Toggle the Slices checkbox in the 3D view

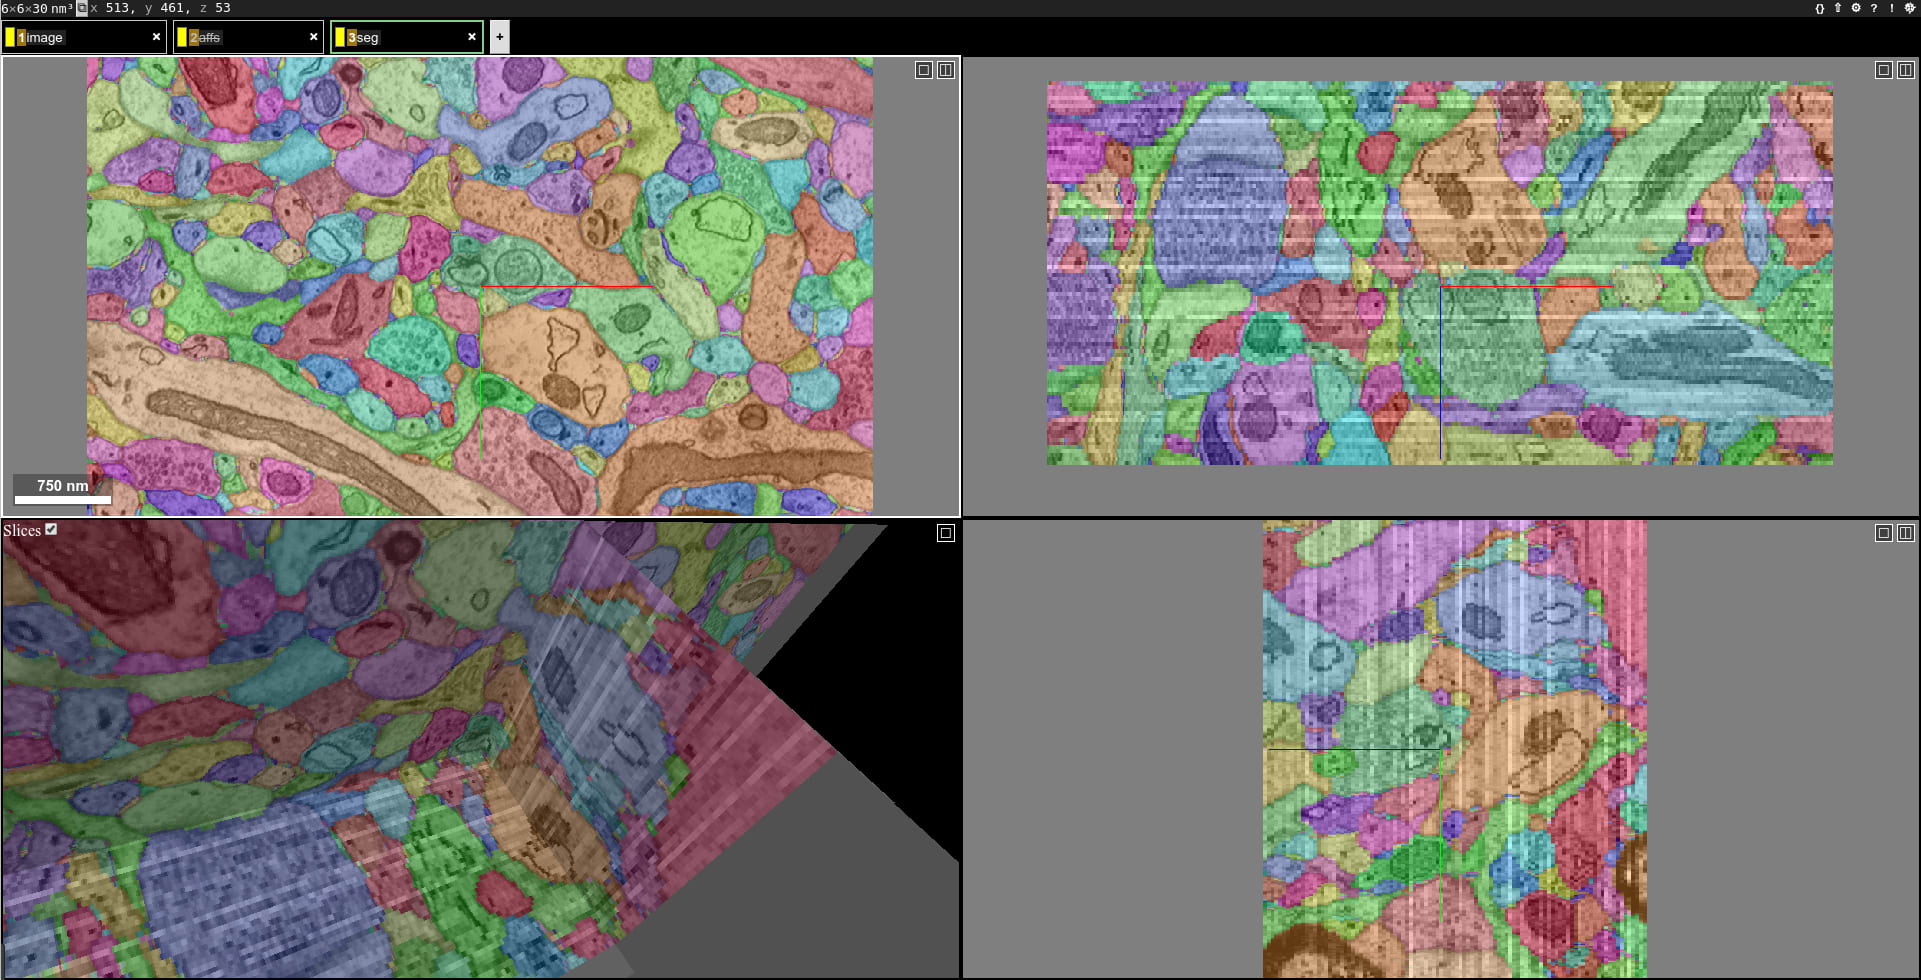[x=51, y=530]
